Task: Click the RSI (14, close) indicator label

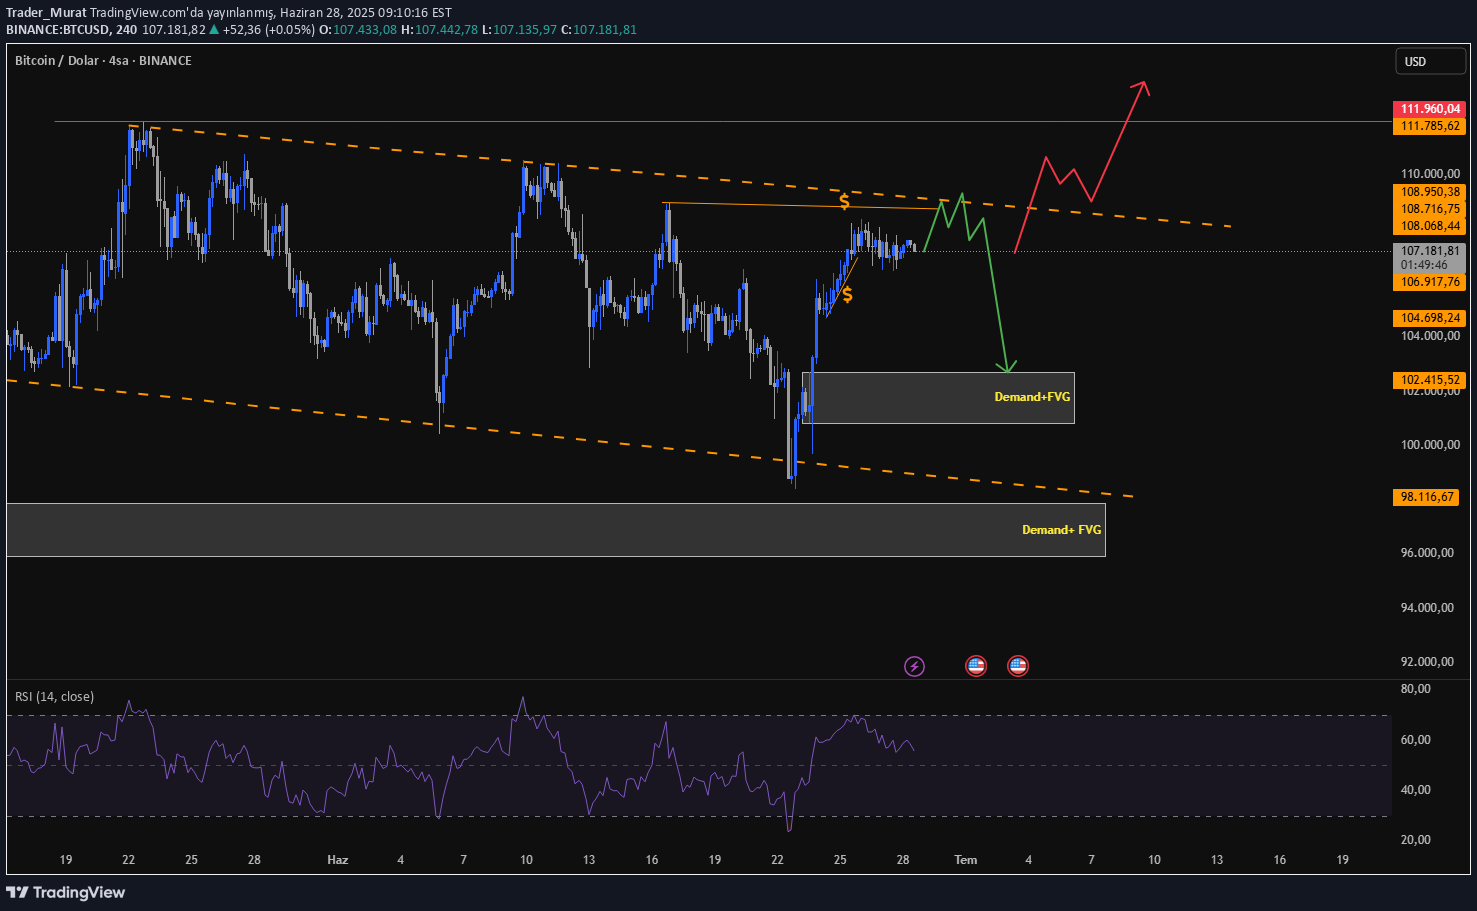Action: pyautogui.click(x=54, y=697)
